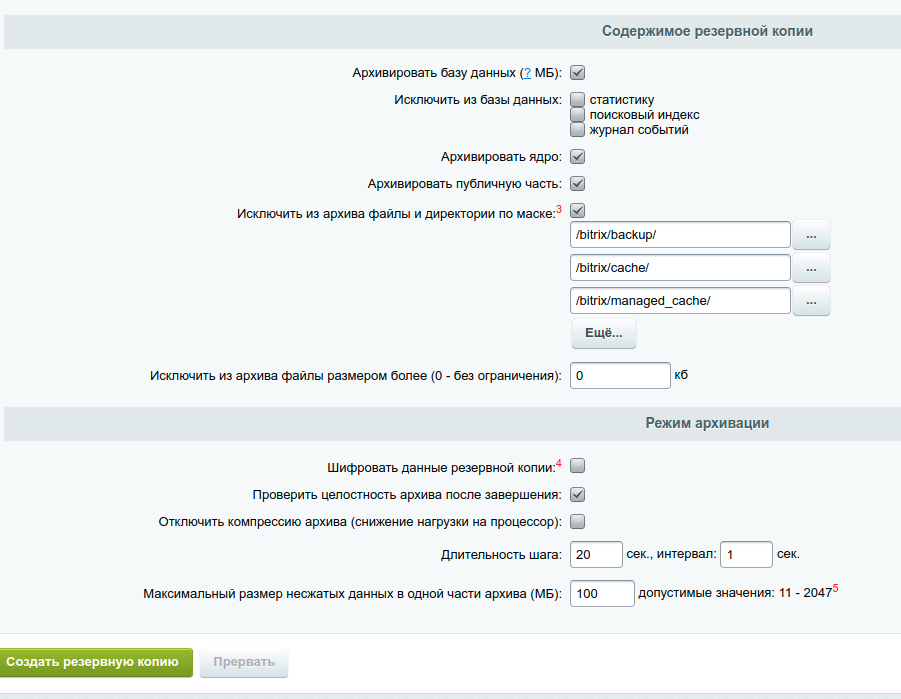Uncheck exclude files by mask checkbox

point(577,210)
